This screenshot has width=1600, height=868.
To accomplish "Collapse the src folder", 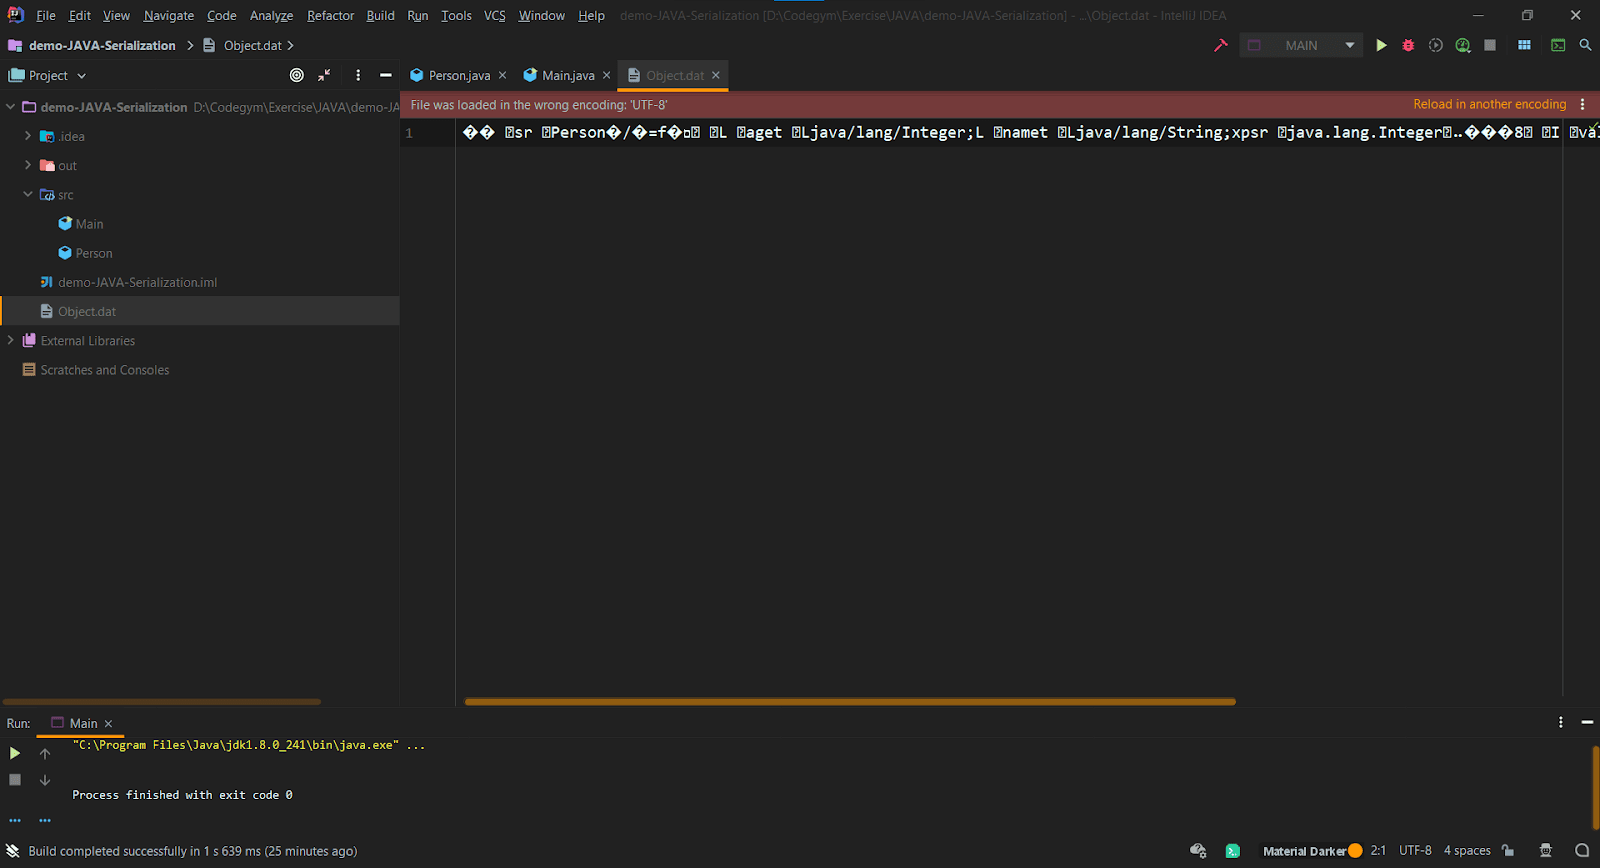I will [28, 195].
